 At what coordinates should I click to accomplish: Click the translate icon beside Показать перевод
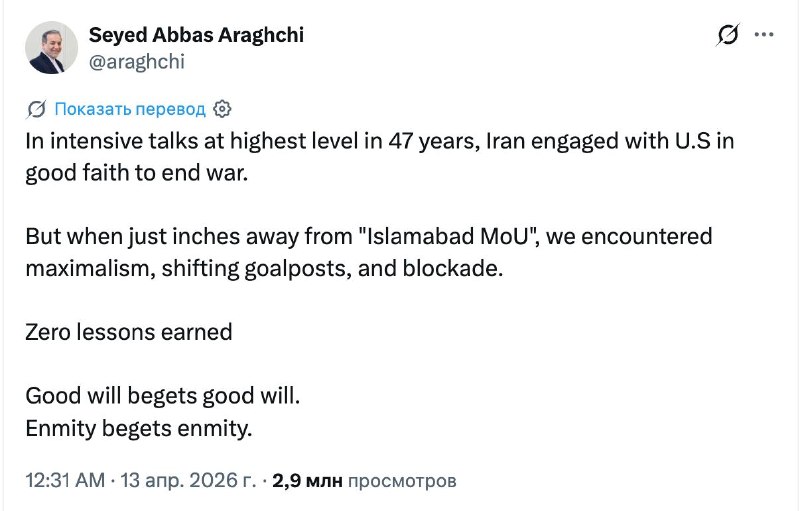pyautogui.click(x=37, y=108)
